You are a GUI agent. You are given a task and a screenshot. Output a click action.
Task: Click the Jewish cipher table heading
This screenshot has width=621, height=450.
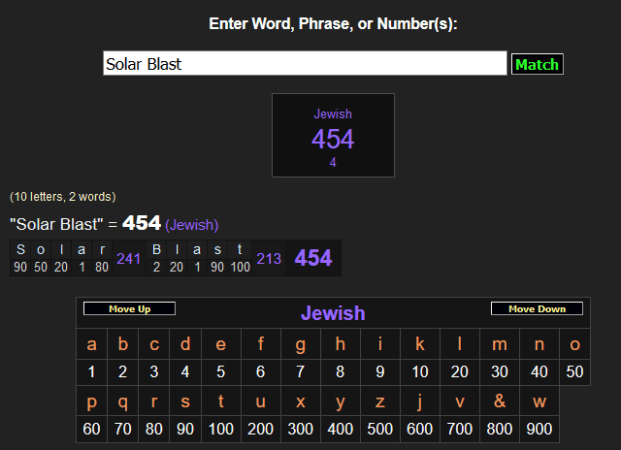click(333, 314)
